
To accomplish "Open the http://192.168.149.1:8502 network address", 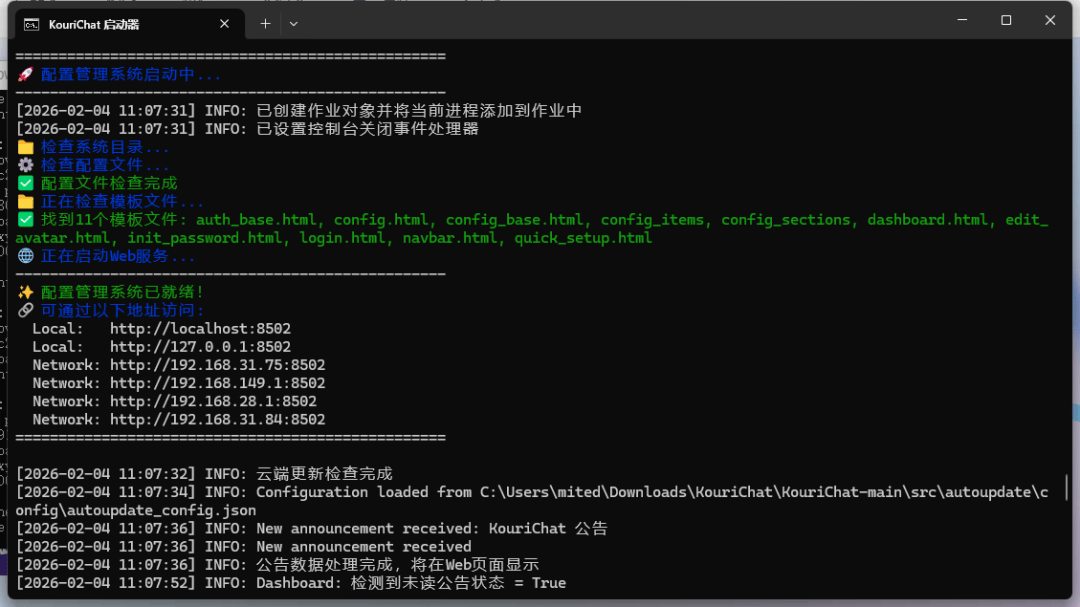I will coord(218,383).
